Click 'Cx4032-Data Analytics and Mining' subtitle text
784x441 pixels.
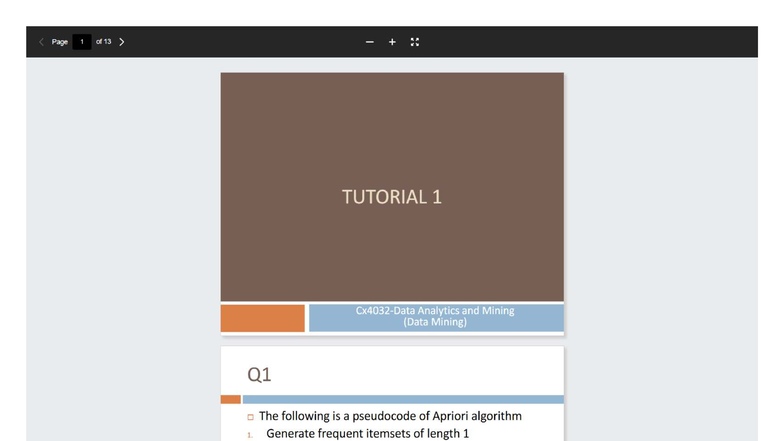pyautogui.click(x=435, y=310)
